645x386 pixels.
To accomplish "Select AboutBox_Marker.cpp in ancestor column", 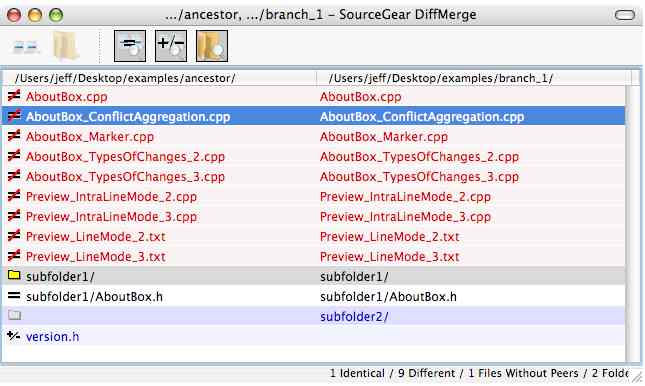I will (90, 137).
